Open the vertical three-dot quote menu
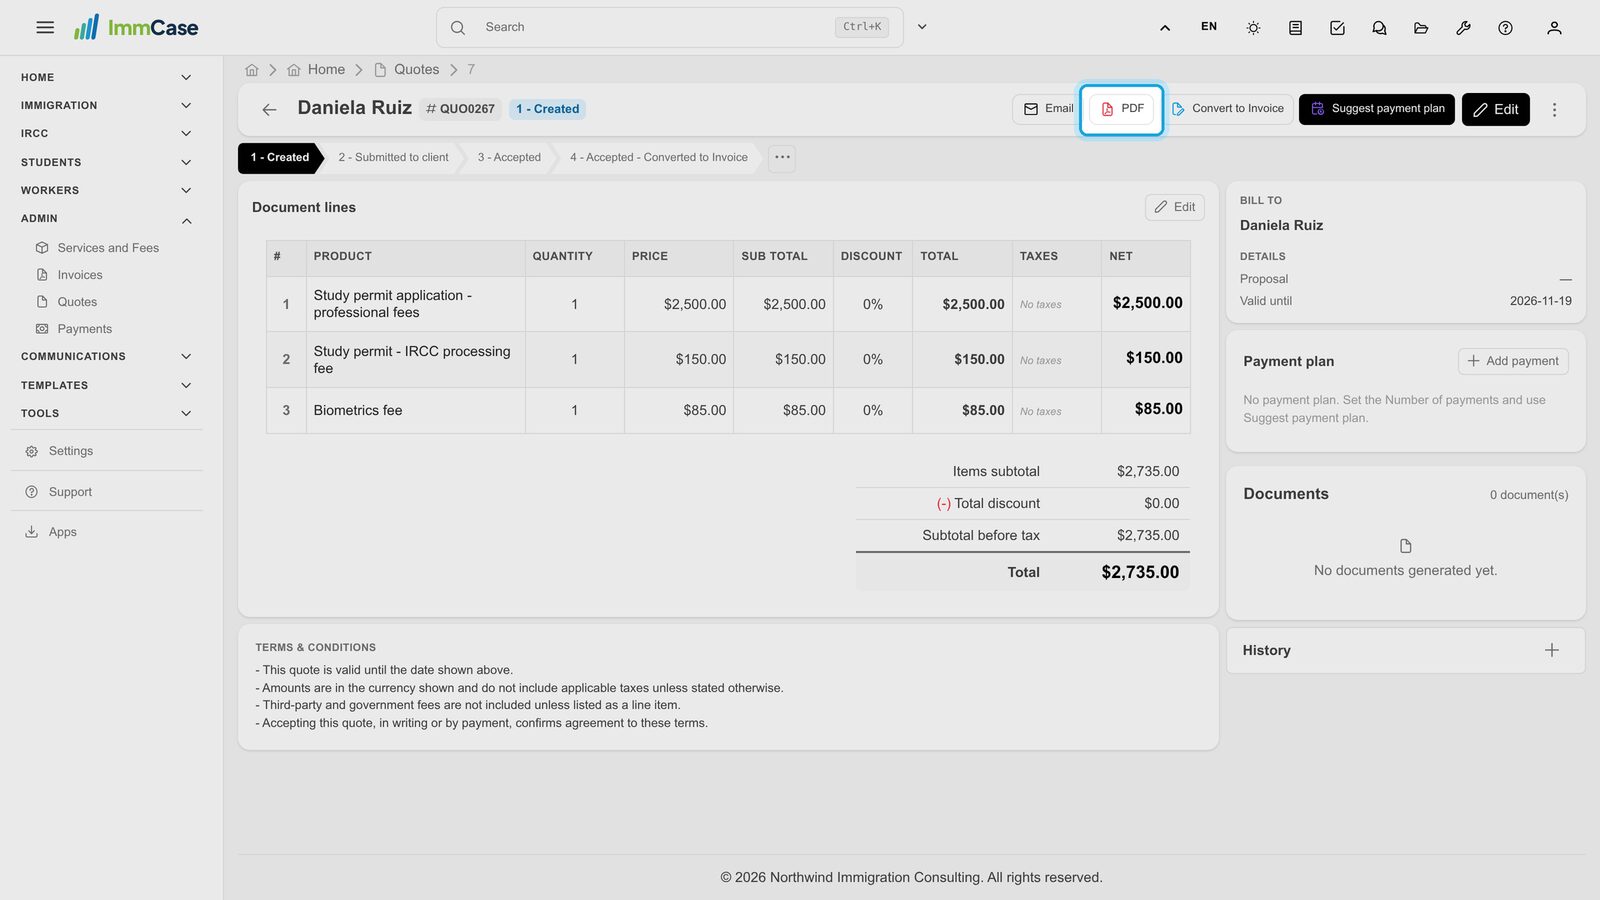The image size is (1600, 900). coord(1554,110)
